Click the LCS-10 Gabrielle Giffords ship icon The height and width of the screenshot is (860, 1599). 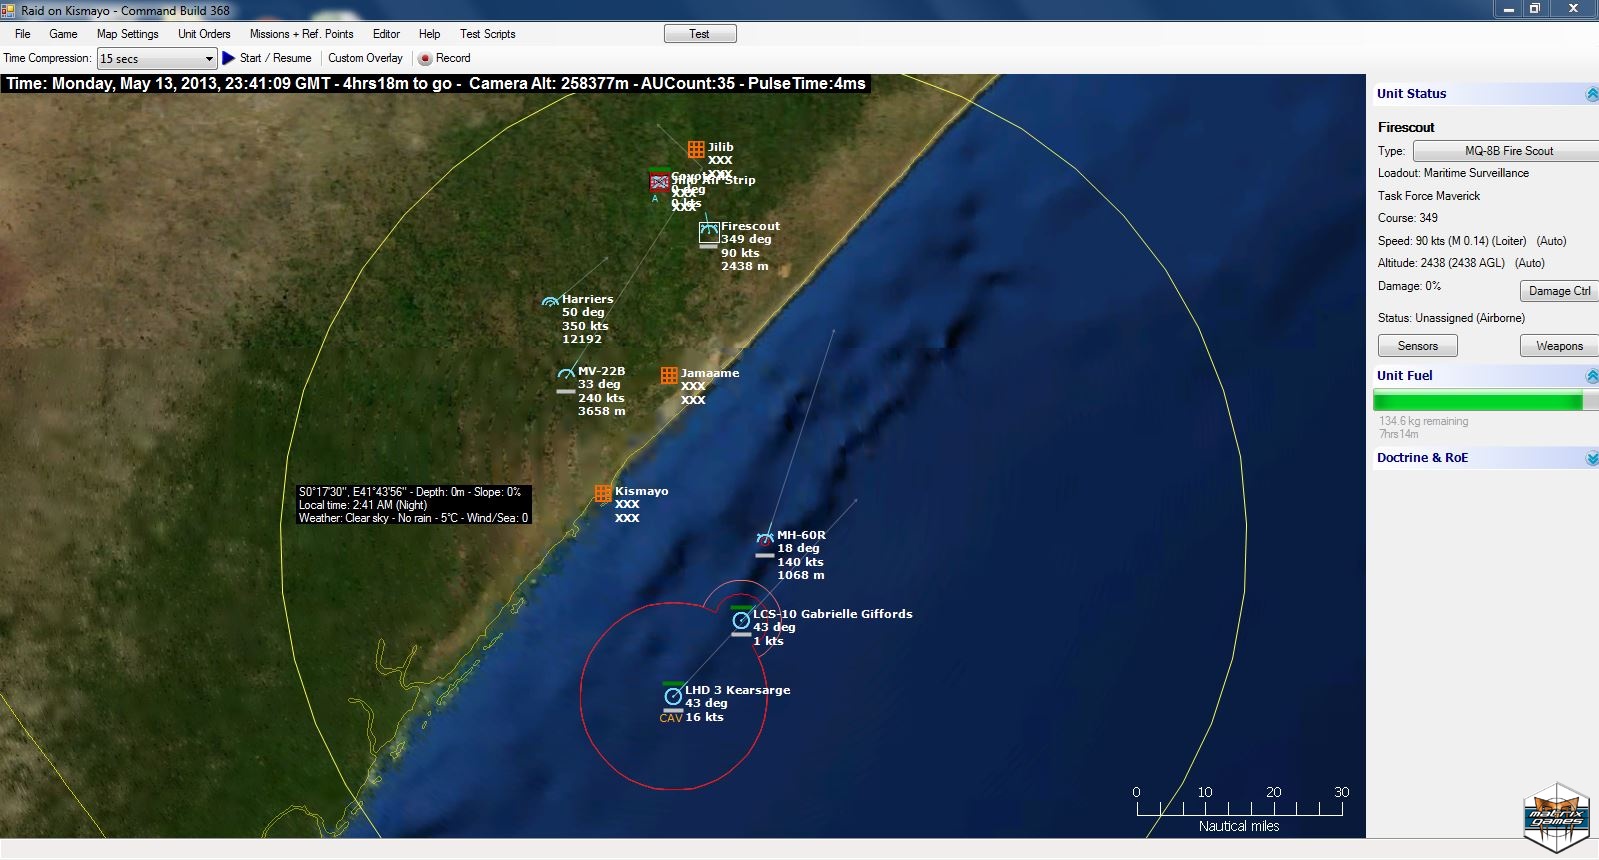coord(741,620)
